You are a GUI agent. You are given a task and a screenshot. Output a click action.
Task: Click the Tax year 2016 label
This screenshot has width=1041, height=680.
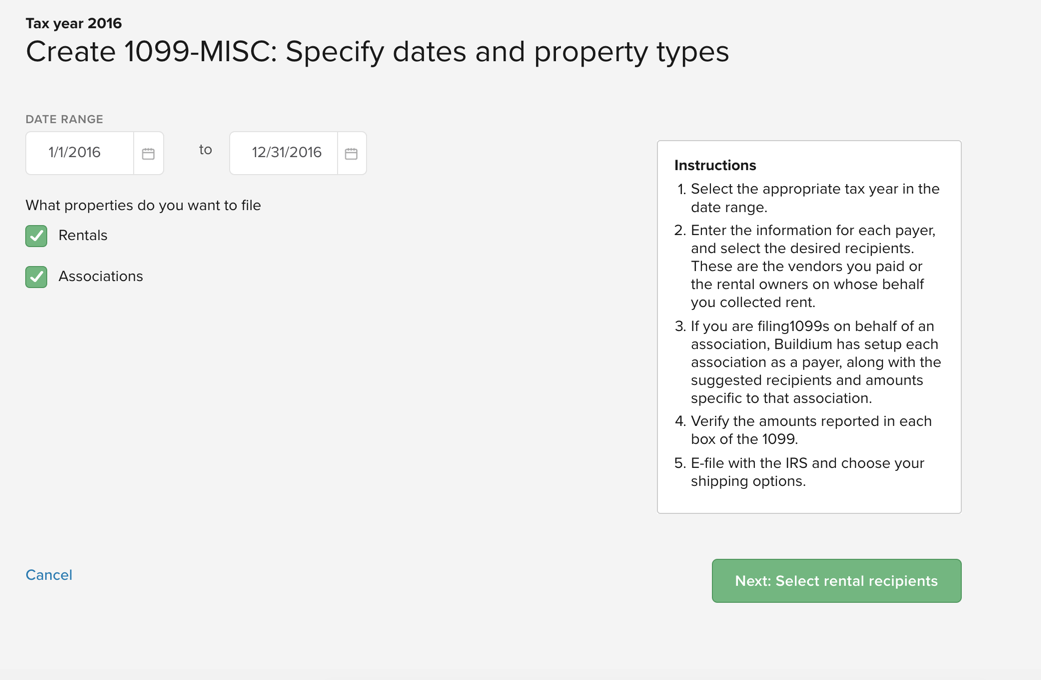click(x=72, y=22)
